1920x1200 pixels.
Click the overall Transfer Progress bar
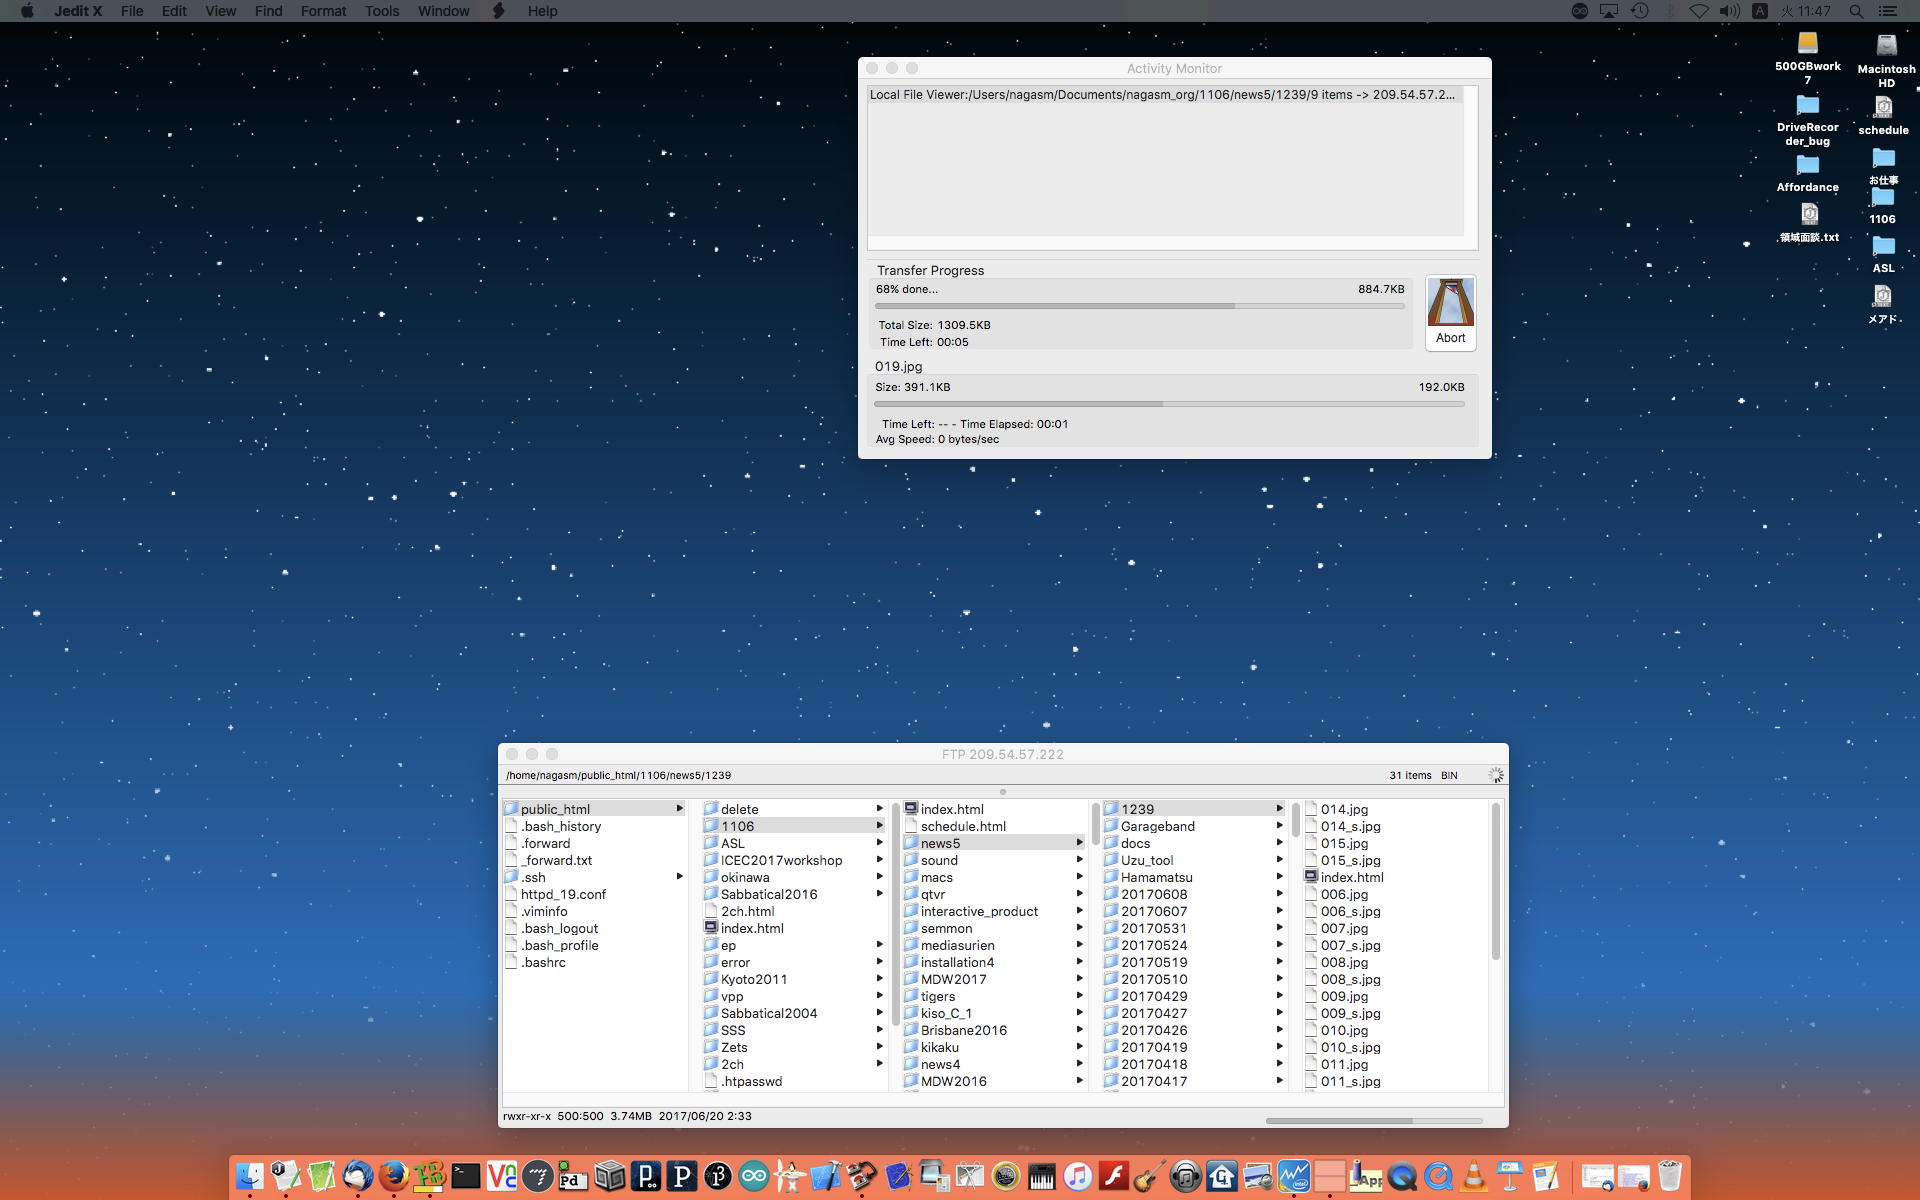pos(1139,306)
